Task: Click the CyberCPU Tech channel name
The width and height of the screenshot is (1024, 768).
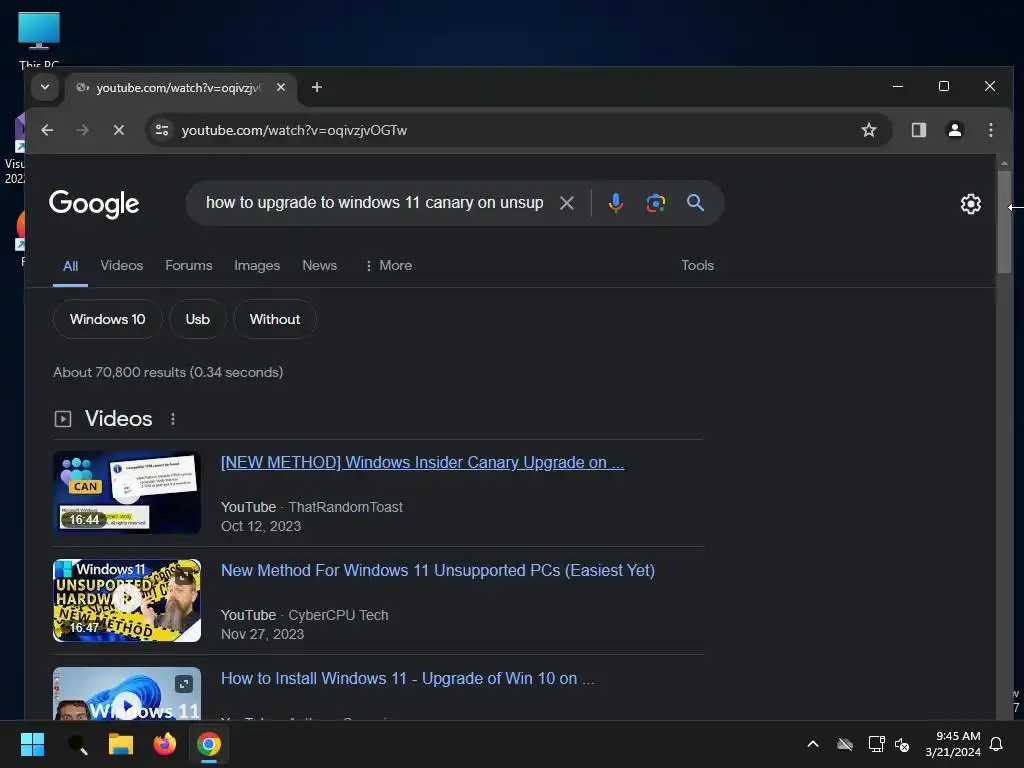Action: tap(338, 615)
